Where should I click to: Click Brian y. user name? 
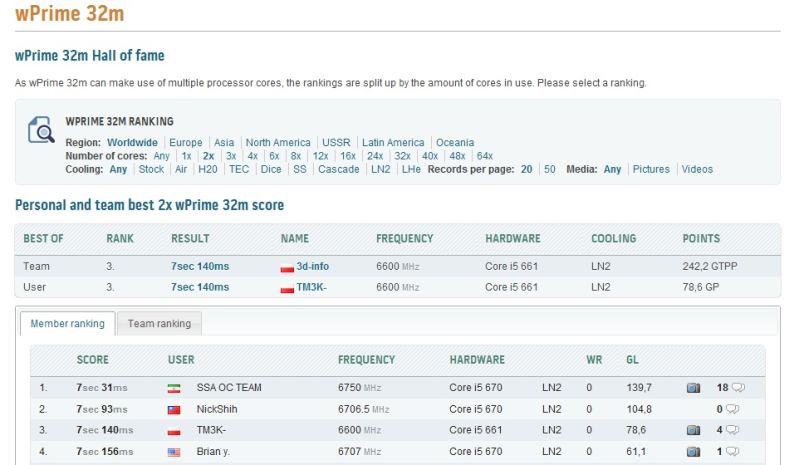point(213,451)
